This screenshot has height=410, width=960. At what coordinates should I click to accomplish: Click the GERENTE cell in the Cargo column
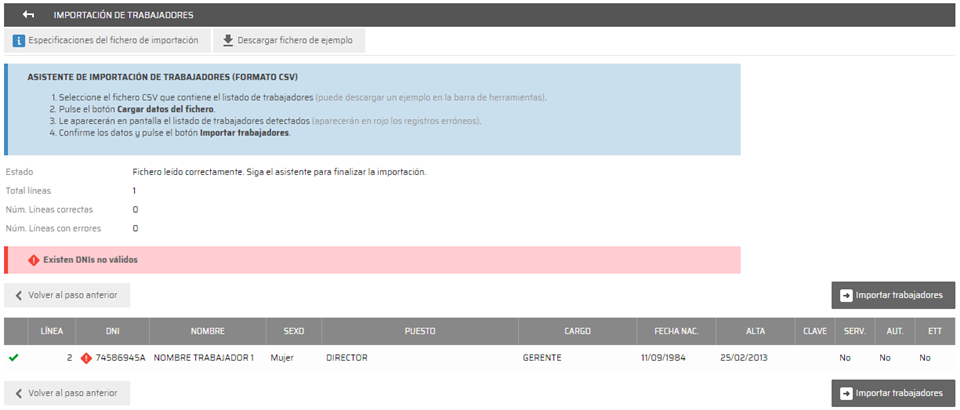pos(542,357)
